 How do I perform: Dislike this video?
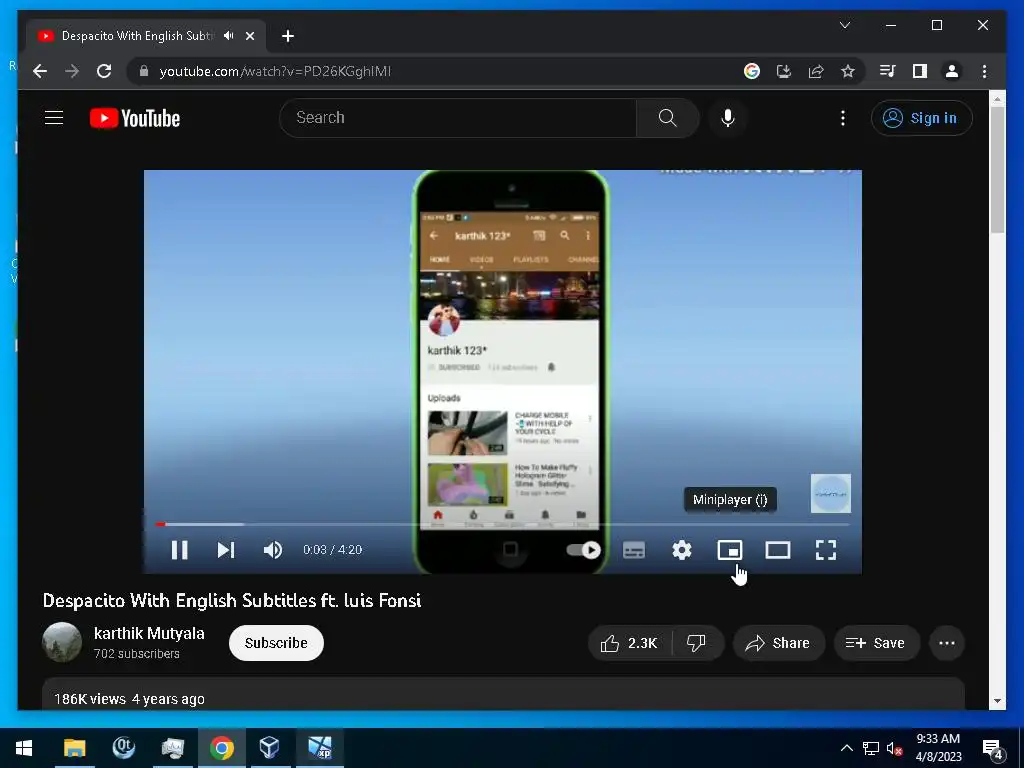(x=697, y=643)
